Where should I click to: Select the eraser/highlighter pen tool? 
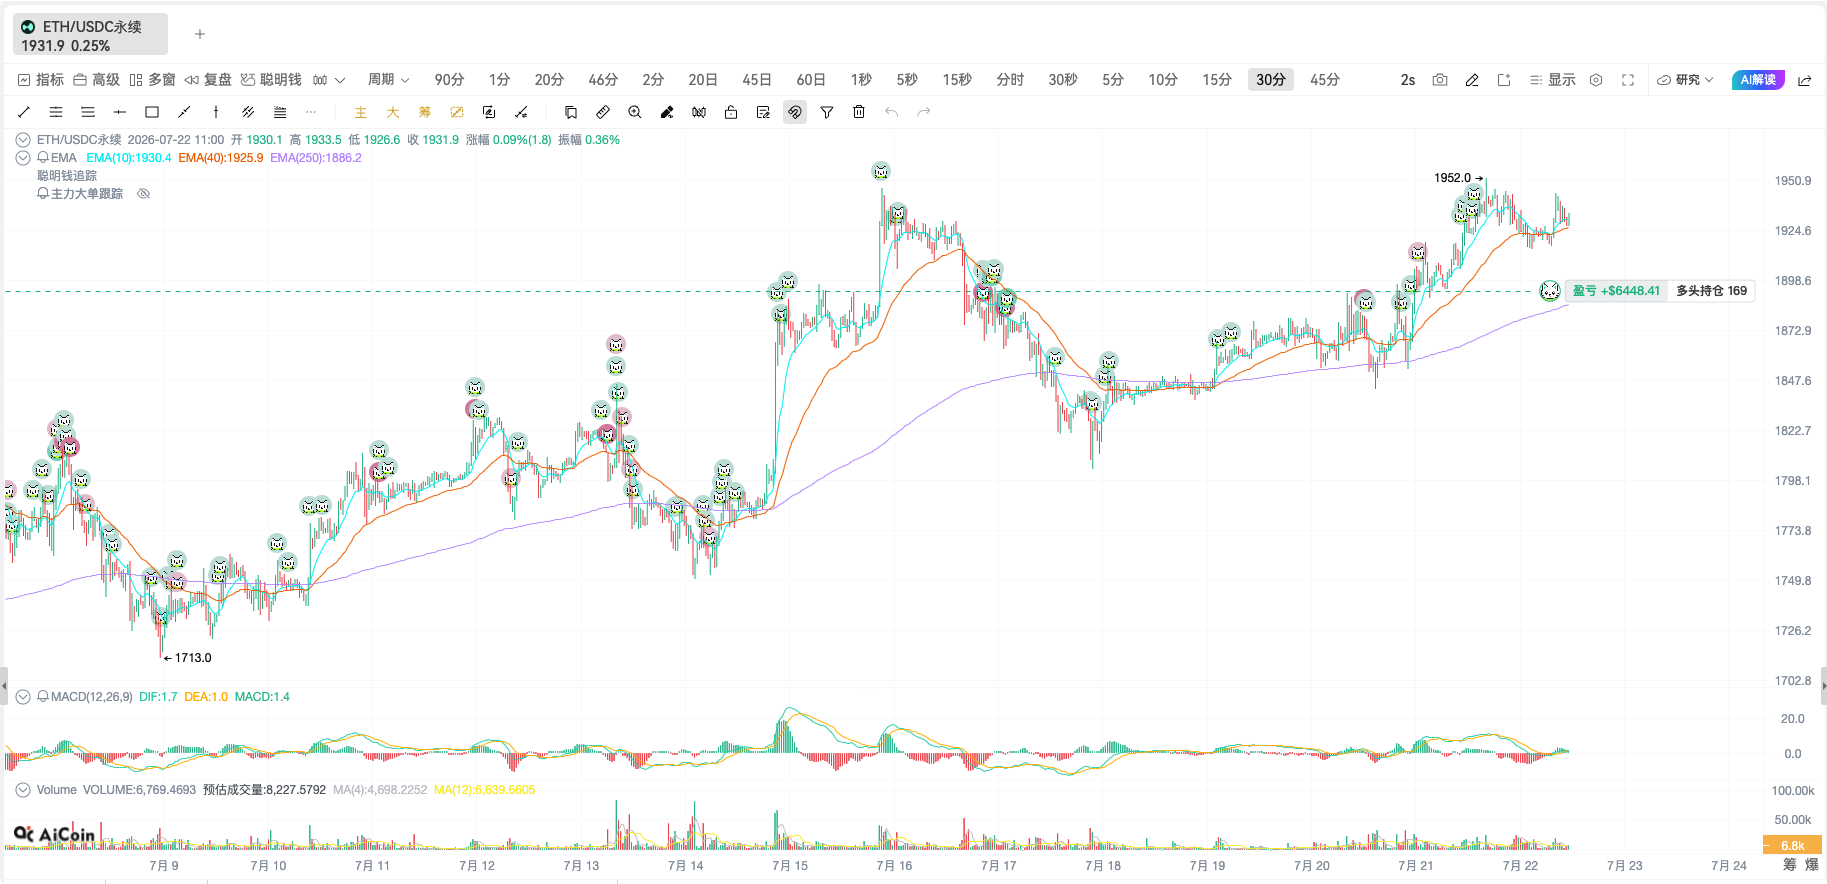[667, 112]
